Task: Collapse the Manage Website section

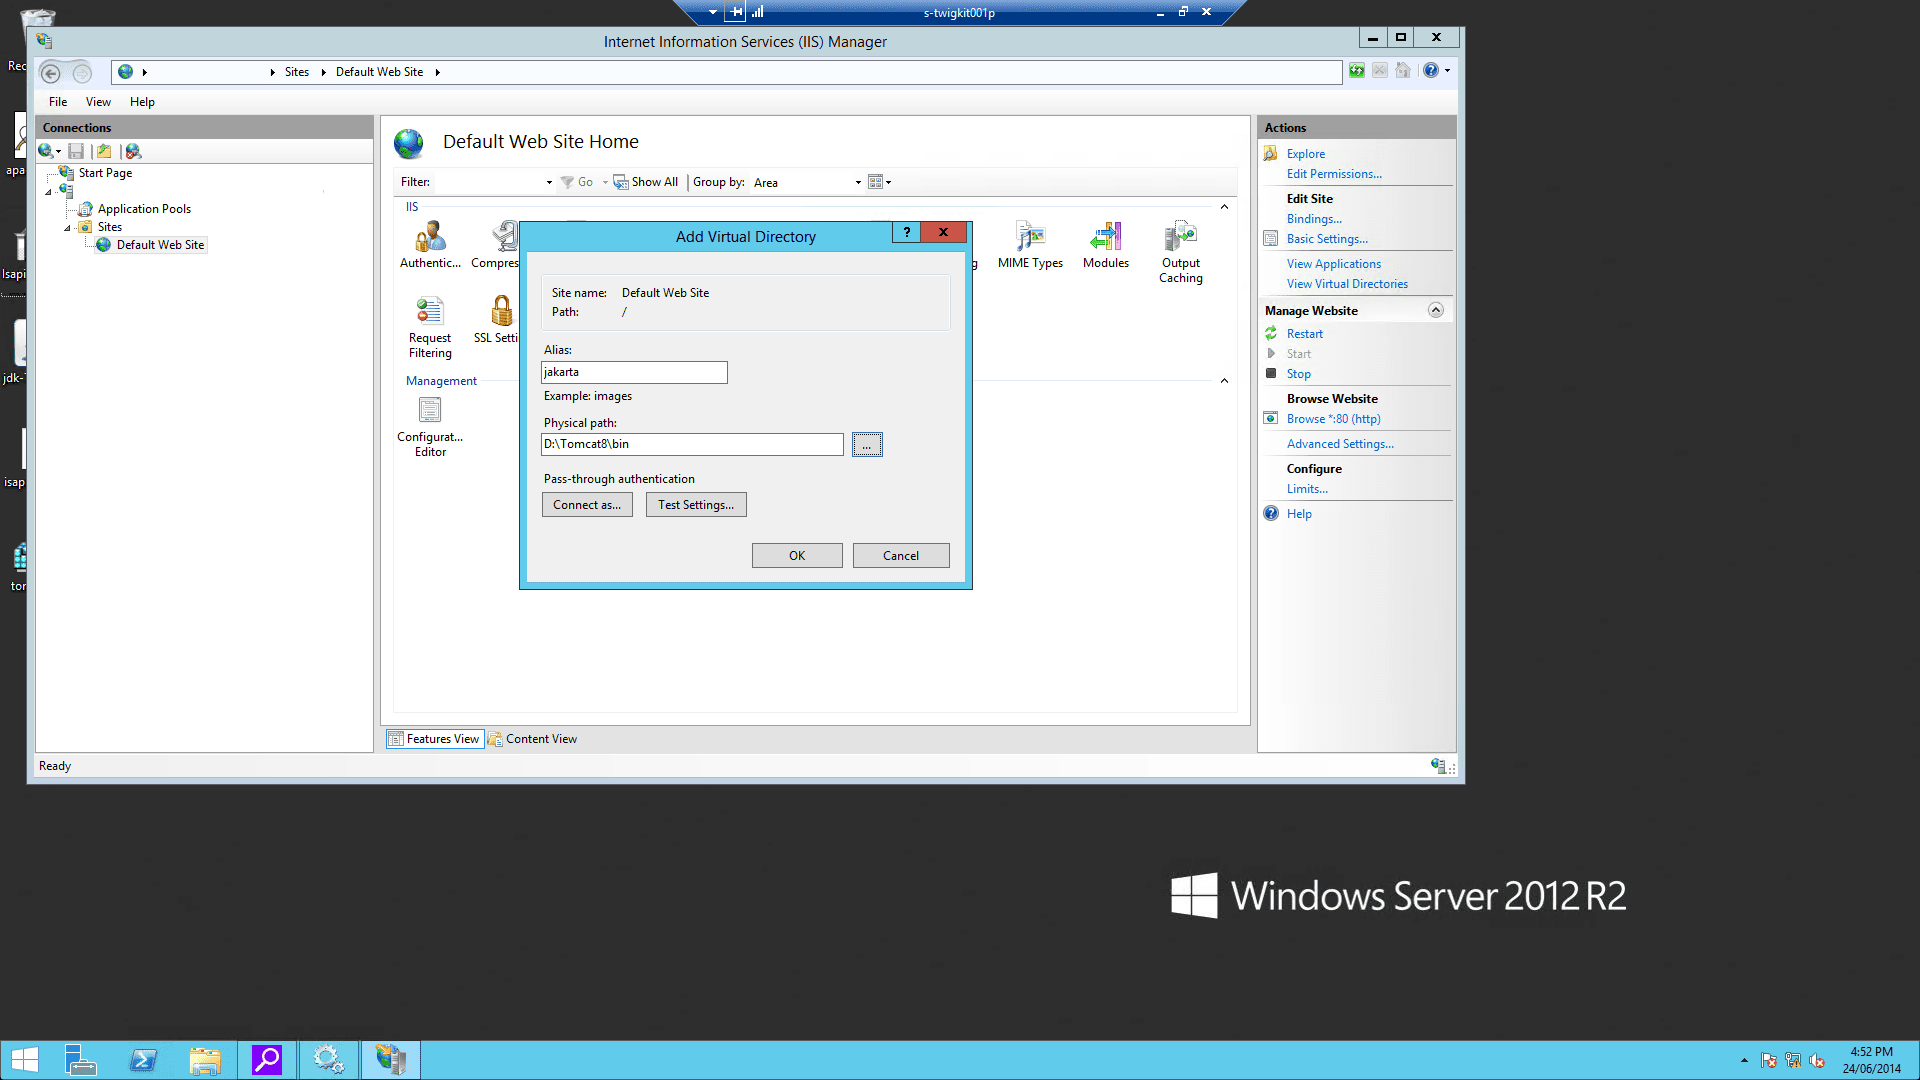Action: click(x=1435, y=310)
